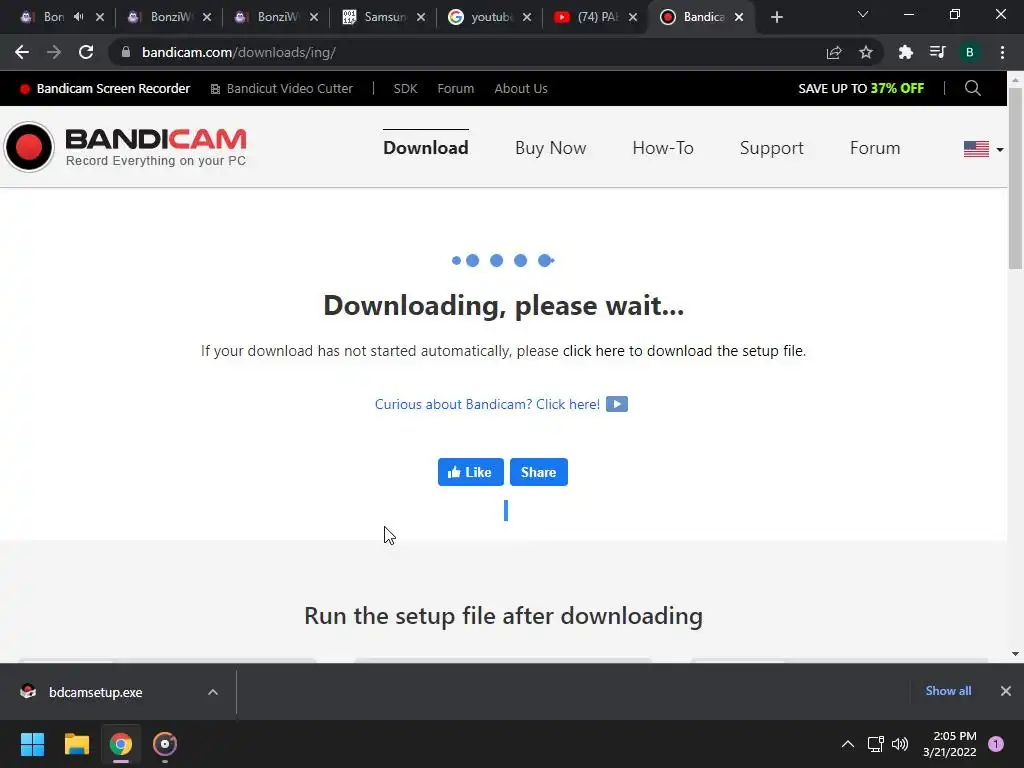Open the notification badge in the tray

pos(996,744)
